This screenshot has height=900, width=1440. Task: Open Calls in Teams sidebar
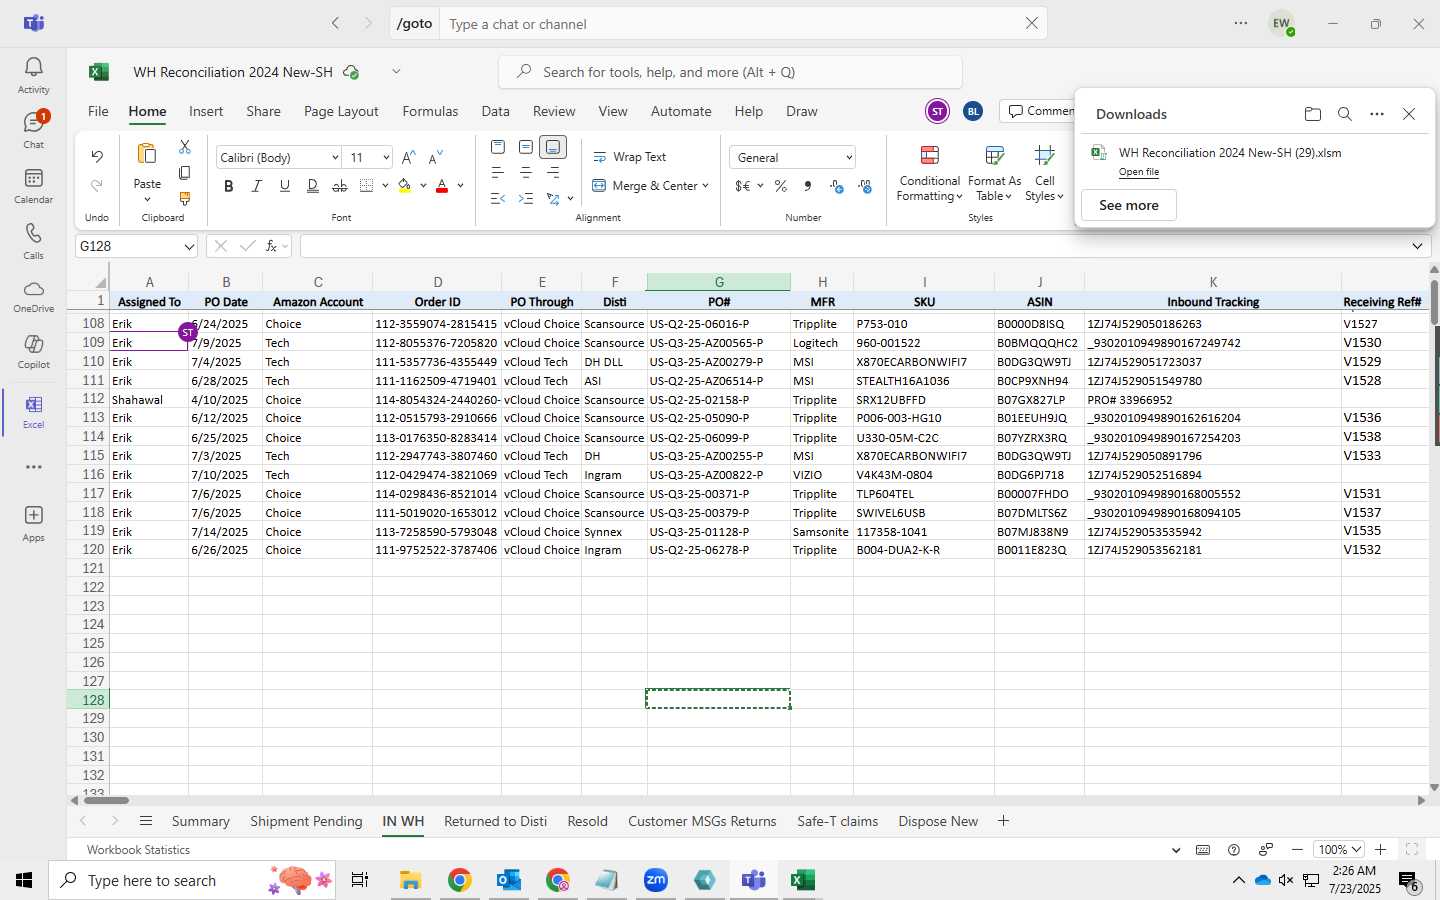click(x=33, y=241)
